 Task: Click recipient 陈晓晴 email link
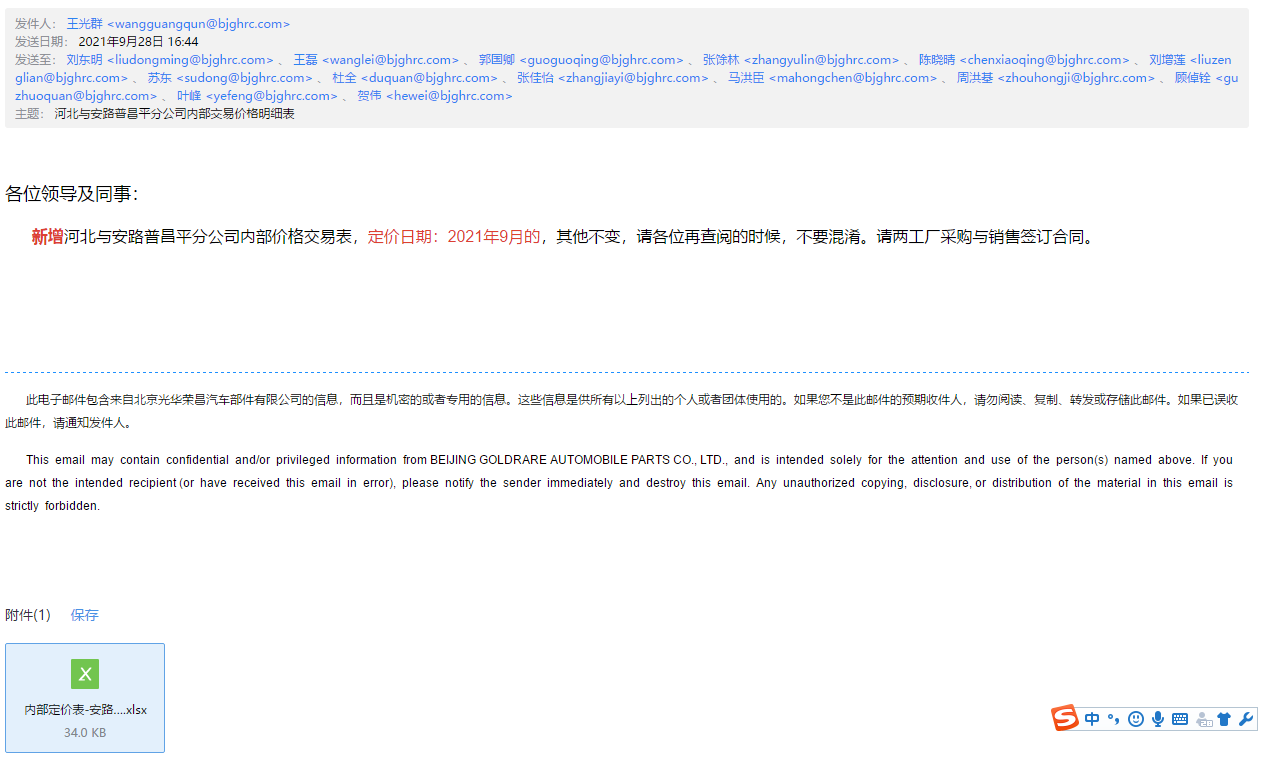point(1024,60)
